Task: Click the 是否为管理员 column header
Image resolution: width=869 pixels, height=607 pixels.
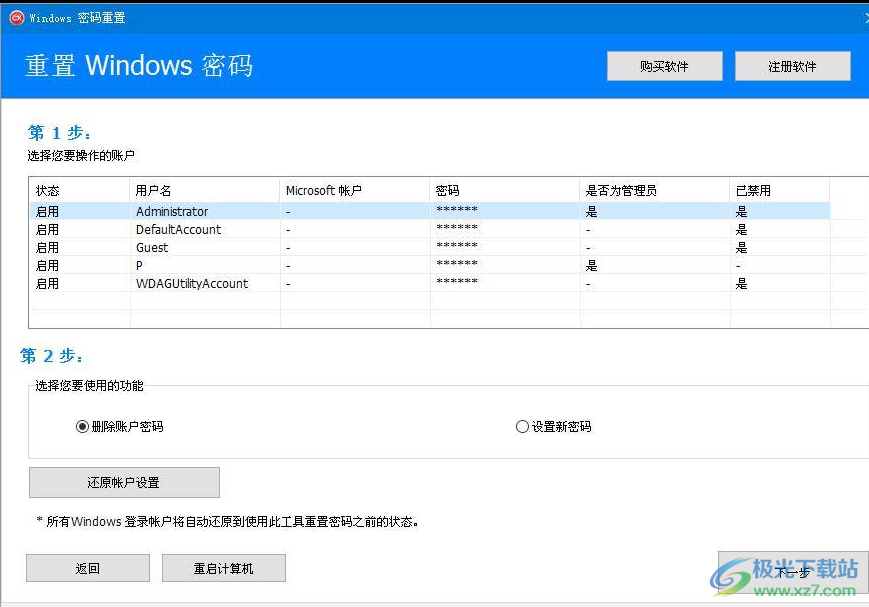Action: pyautogui.click(x=655, y=191)
